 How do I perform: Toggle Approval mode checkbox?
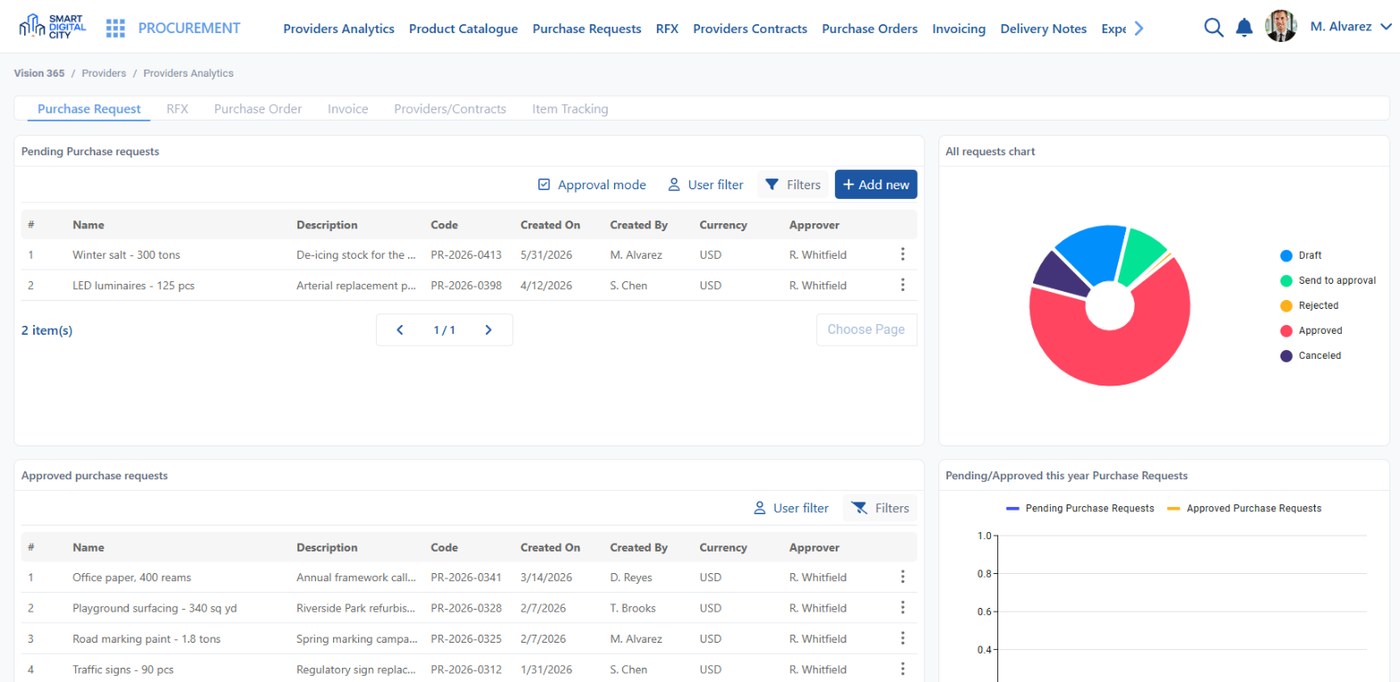point(544,185)
